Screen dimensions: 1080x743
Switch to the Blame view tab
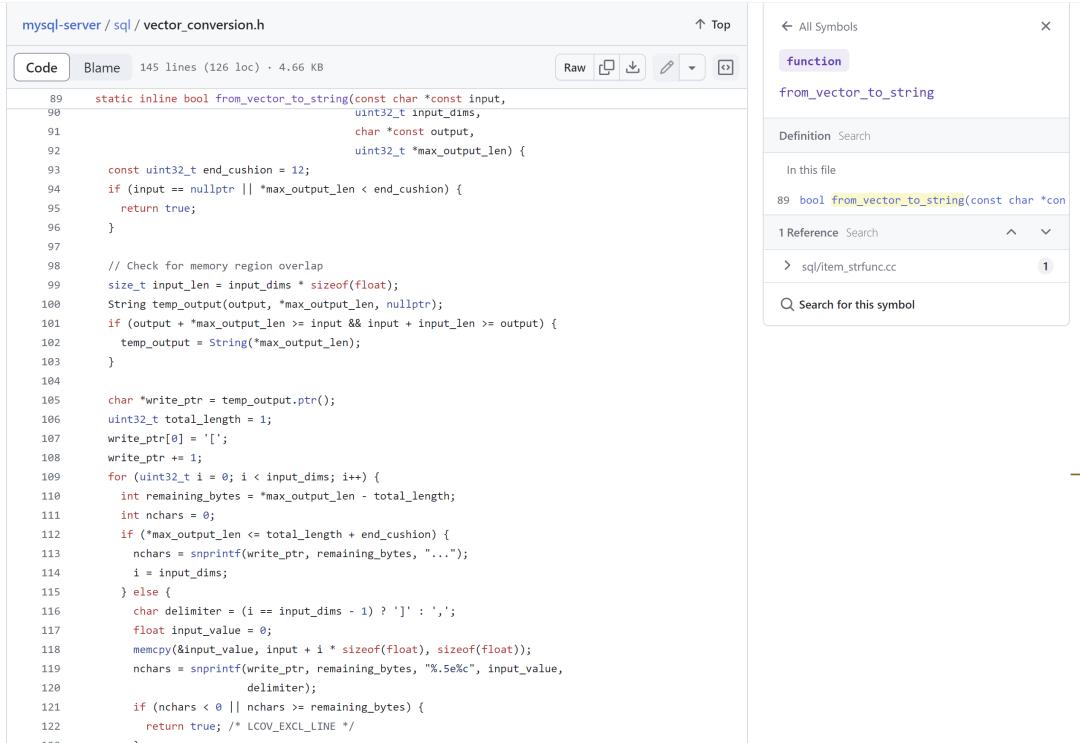click(102, 67)
